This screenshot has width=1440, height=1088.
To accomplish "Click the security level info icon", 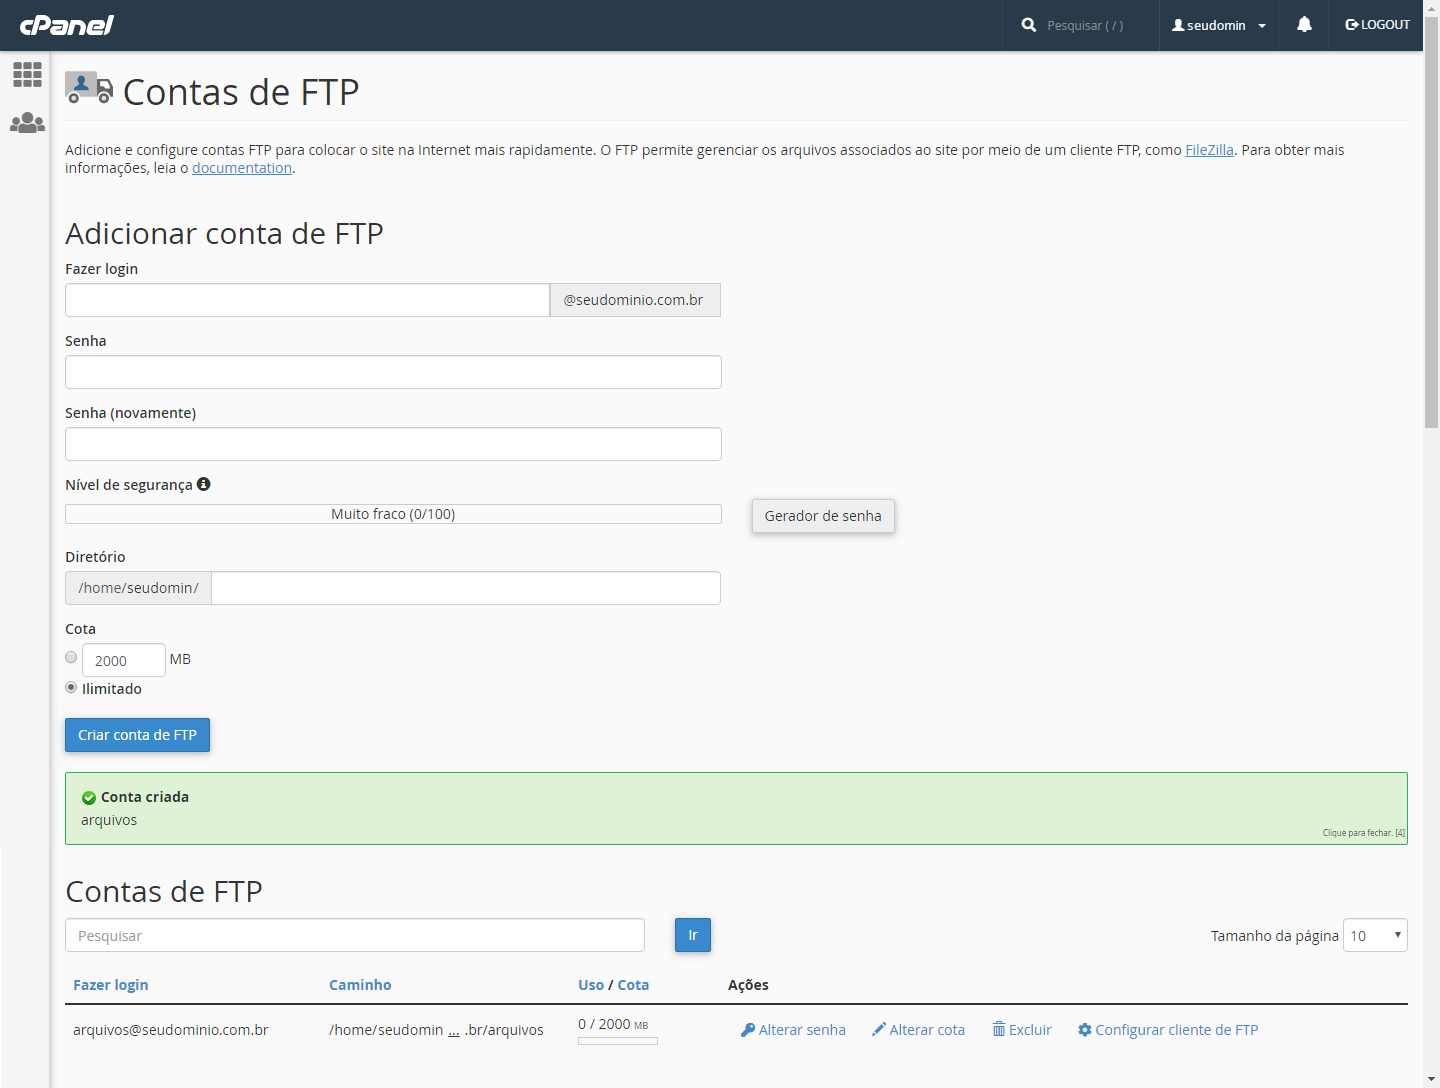I will [x=204, y=484].
